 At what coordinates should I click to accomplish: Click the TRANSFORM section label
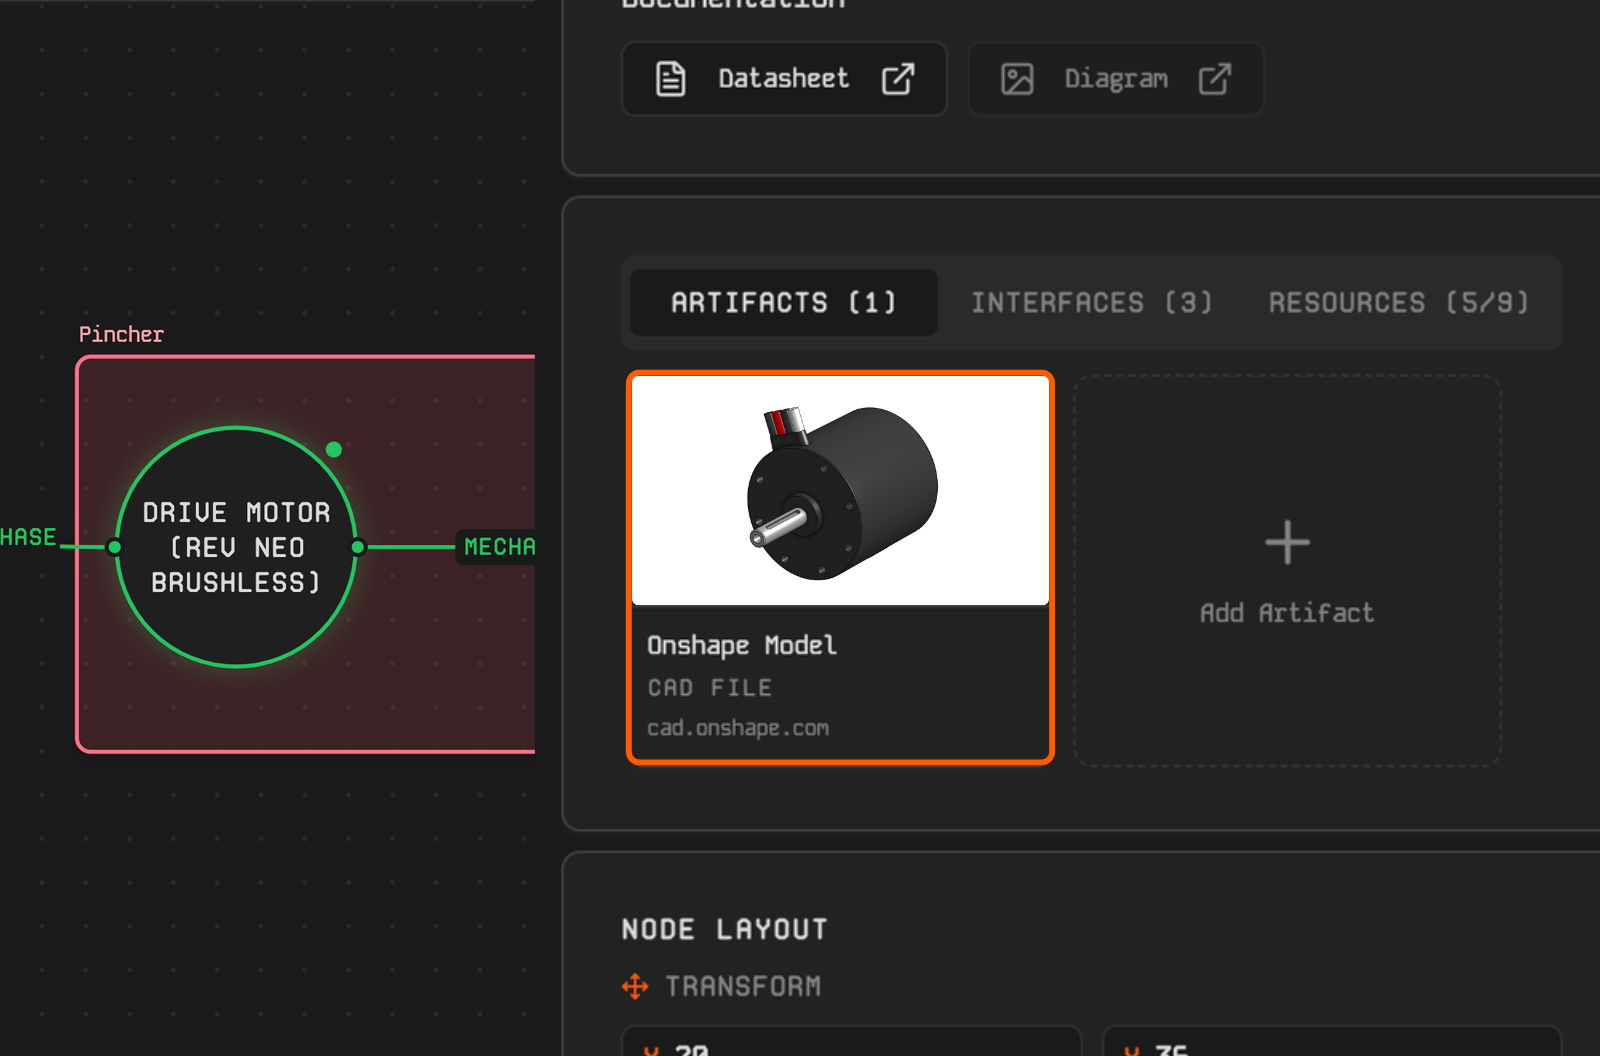tap(743, 987)
